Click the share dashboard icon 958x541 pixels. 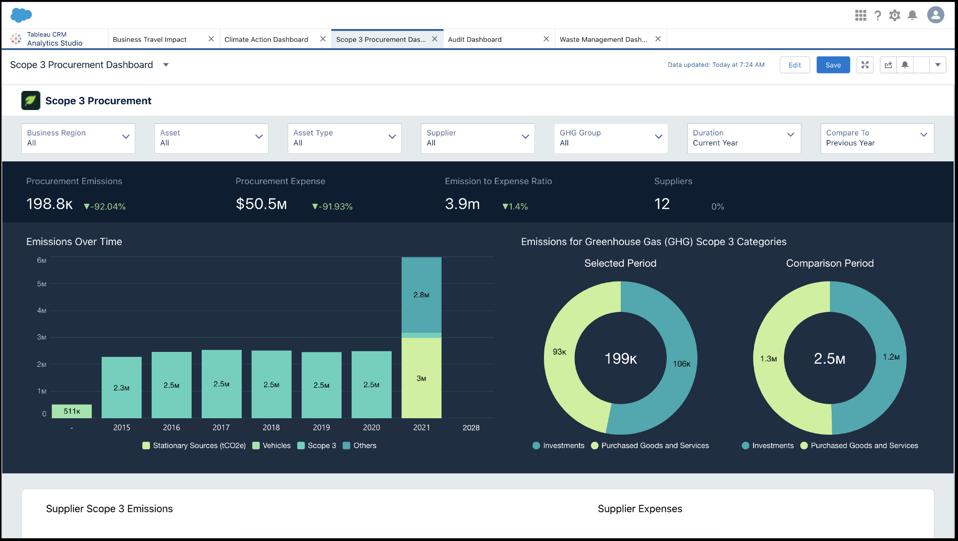coord(888,65)
